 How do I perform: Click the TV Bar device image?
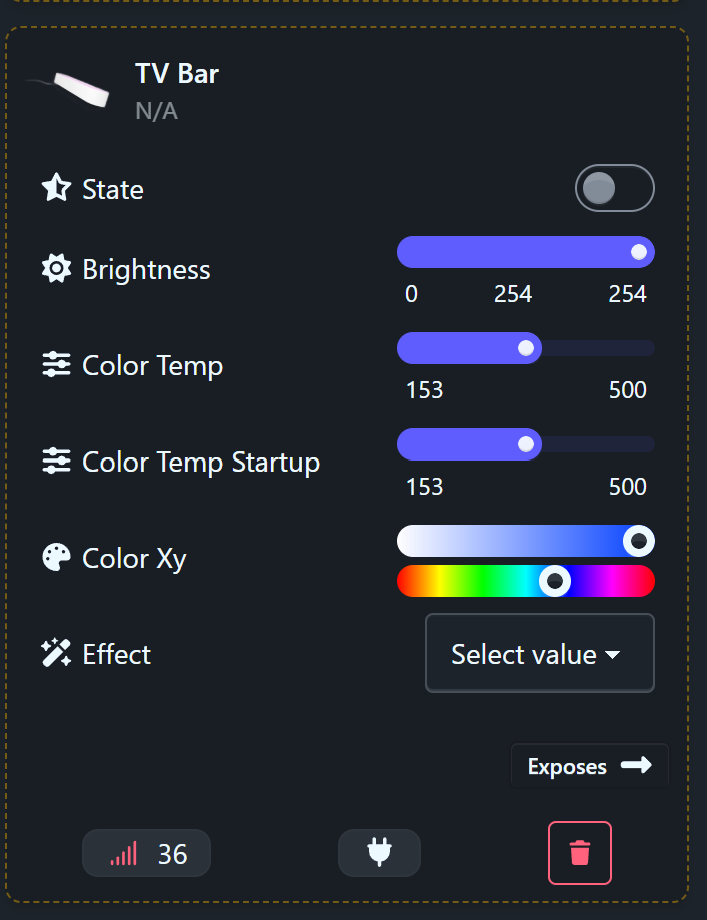[70, 89]
